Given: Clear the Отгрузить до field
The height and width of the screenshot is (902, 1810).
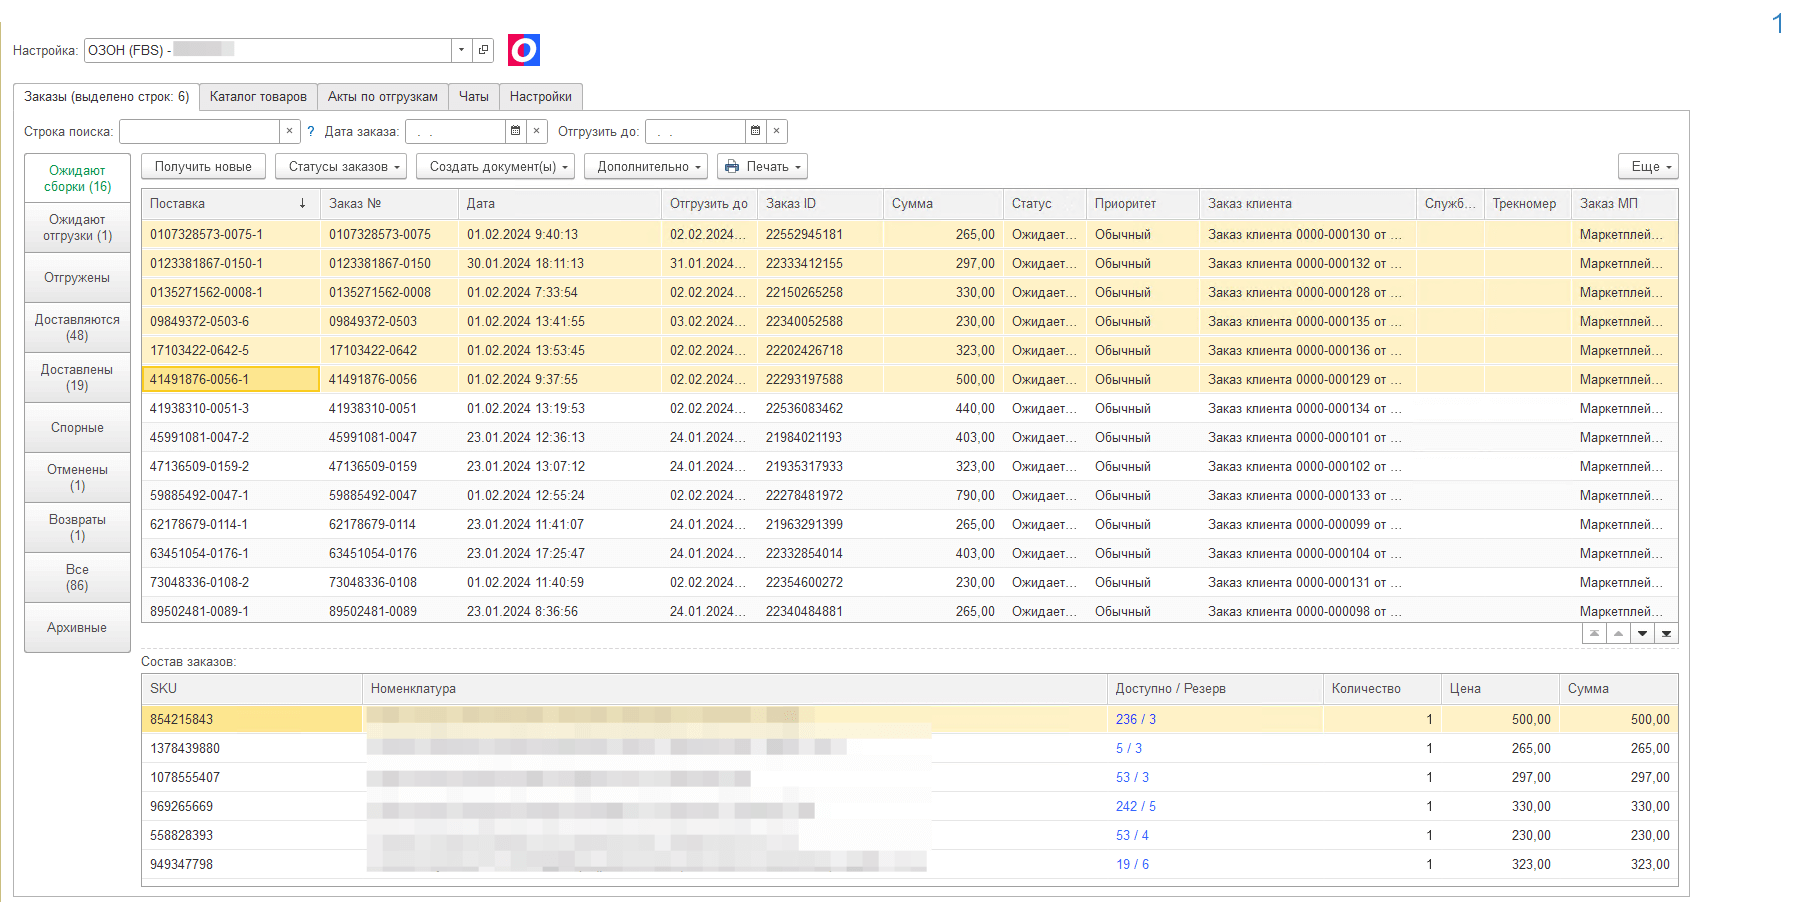Looking at the screenshot, I should (x=777, y=131).
